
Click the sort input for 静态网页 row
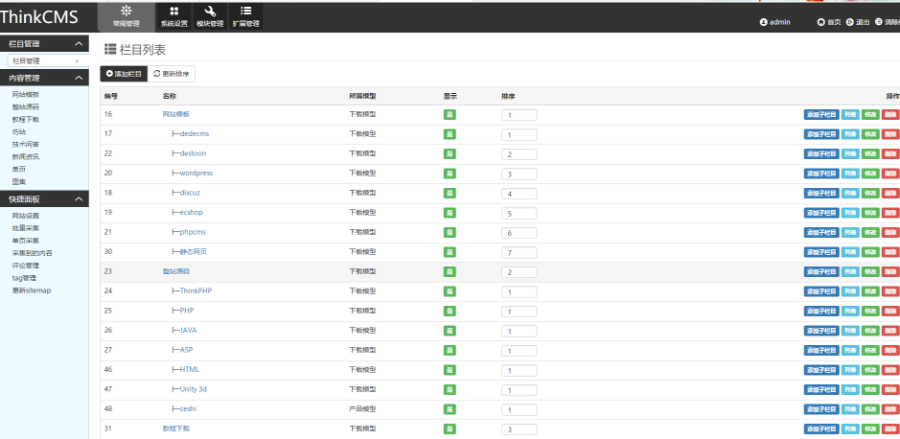[x=519, y=252]
